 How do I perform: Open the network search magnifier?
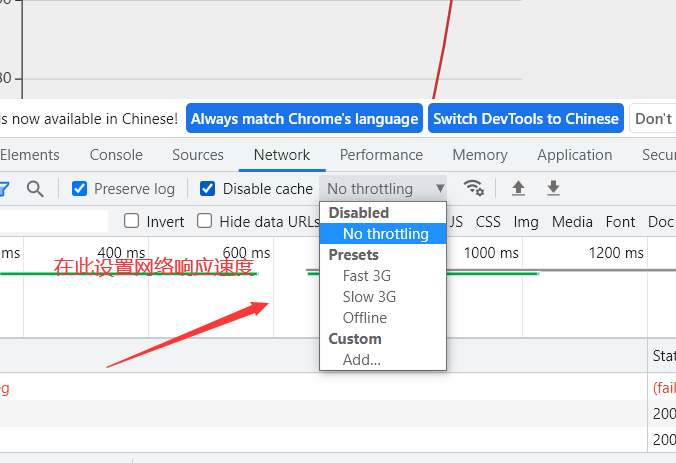(x=35, y=188)
